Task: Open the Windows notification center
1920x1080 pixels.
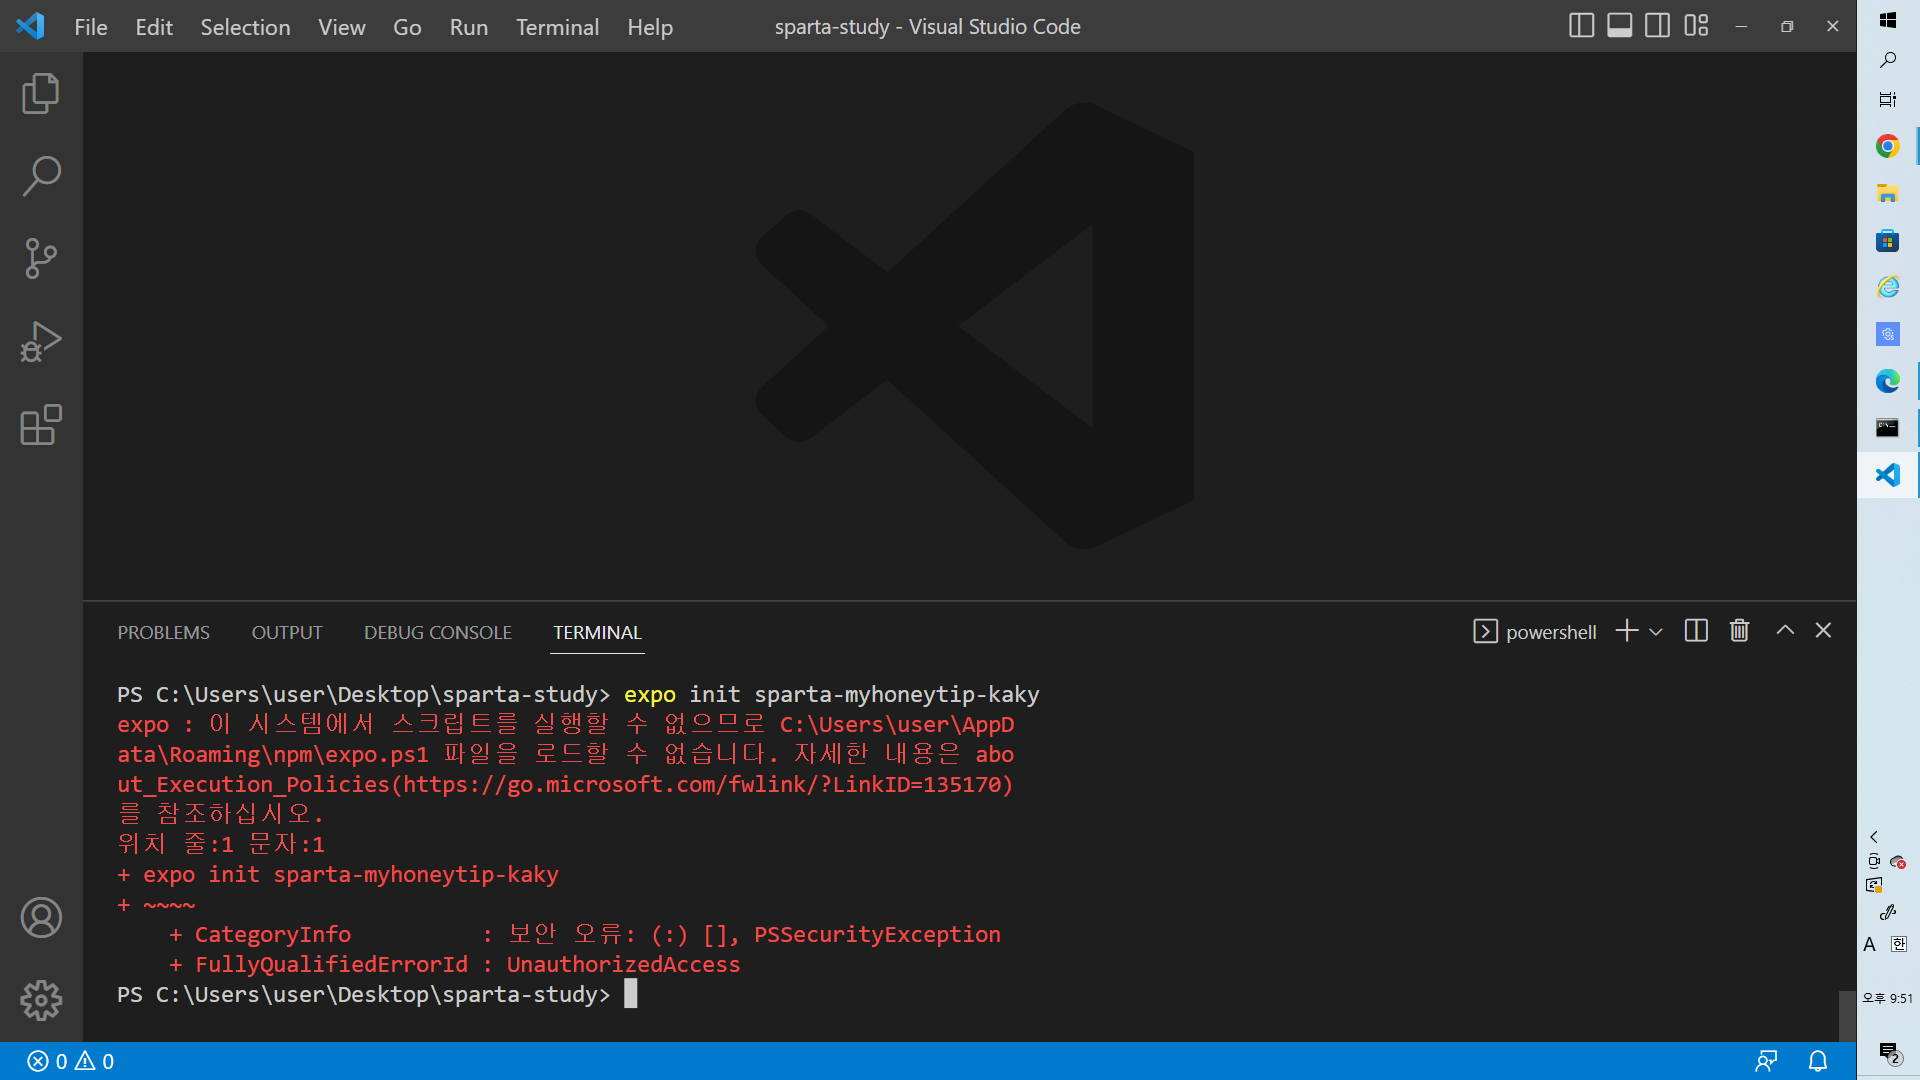Action: (x=1889, y=1053)
